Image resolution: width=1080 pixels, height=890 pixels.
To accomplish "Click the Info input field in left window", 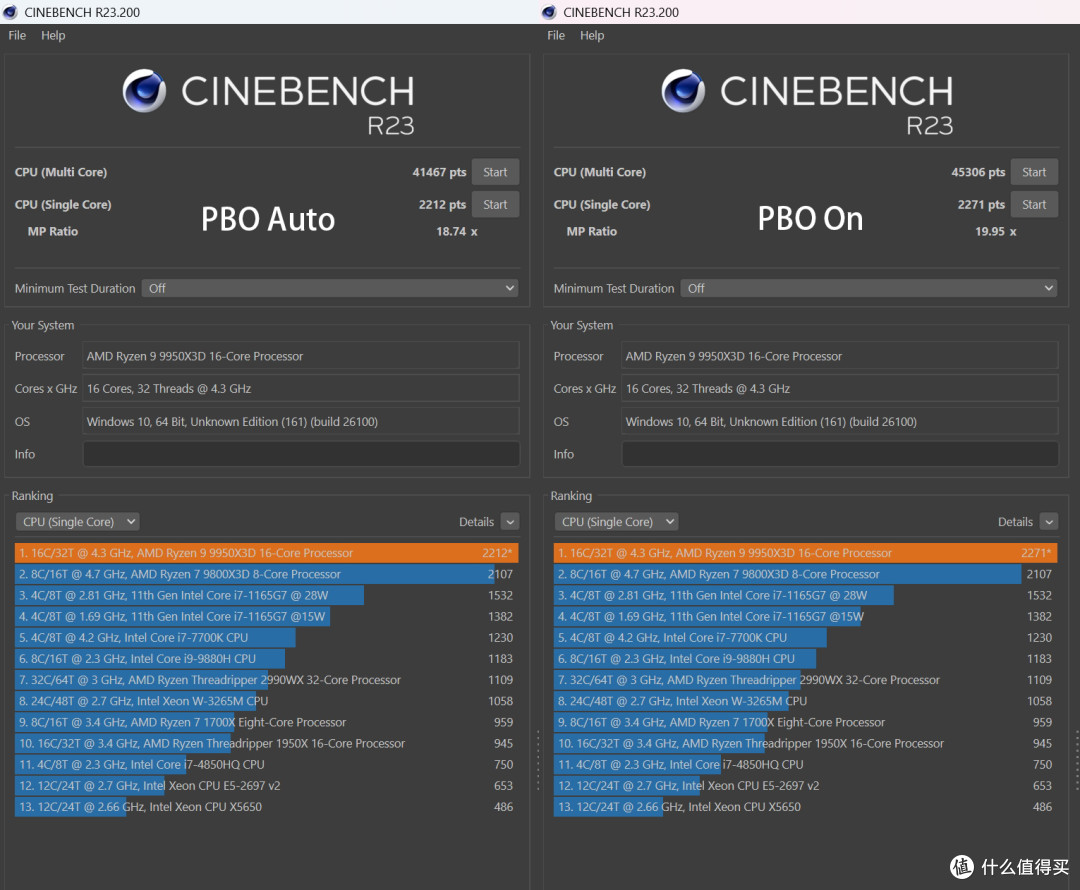I will (301, 454).
